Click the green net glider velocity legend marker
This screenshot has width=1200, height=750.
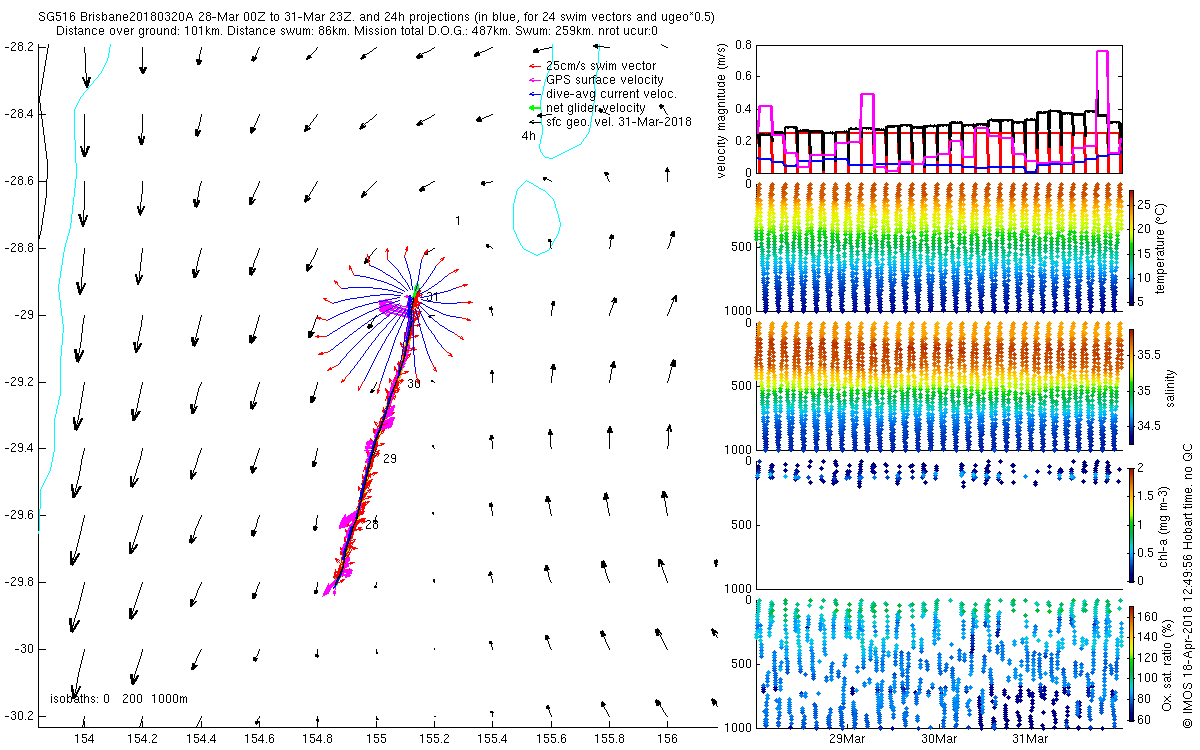coord(536,107)
